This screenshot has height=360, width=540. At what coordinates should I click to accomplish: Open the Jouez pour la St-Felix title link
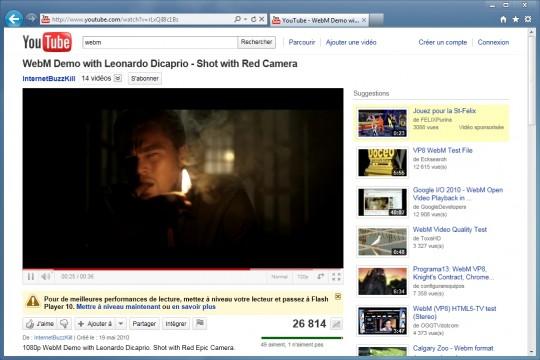click(444, 111)
